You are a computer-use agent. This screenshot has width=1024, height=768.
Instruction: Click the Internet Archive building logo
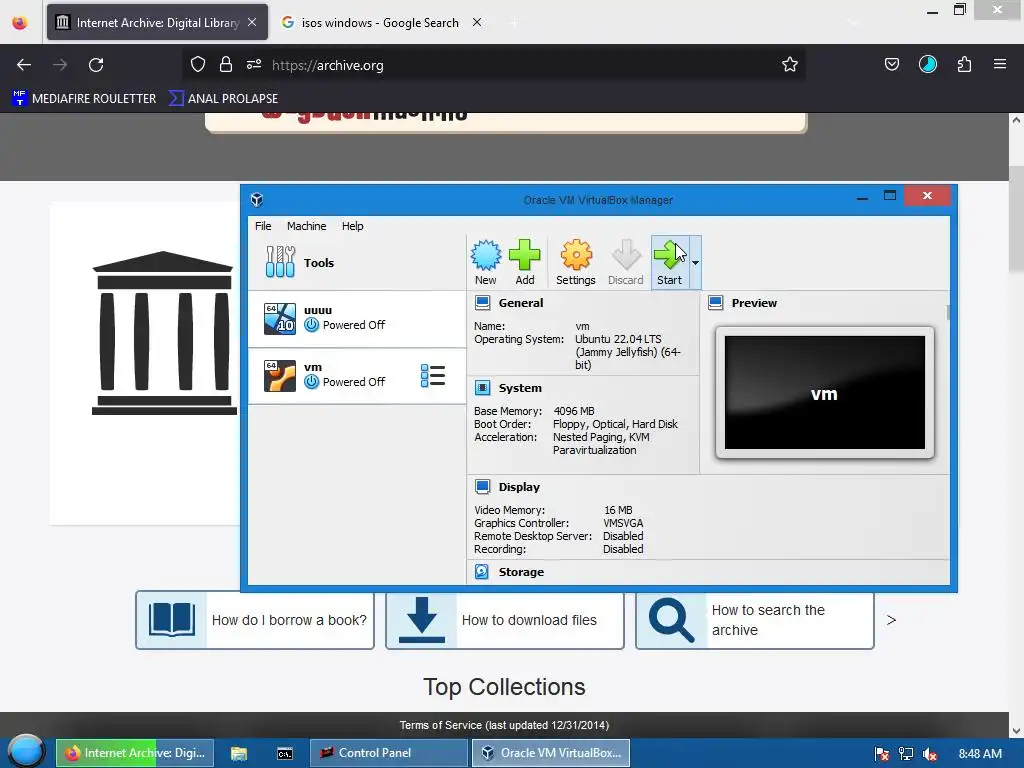pyautogui.click(x=163, y=332)
